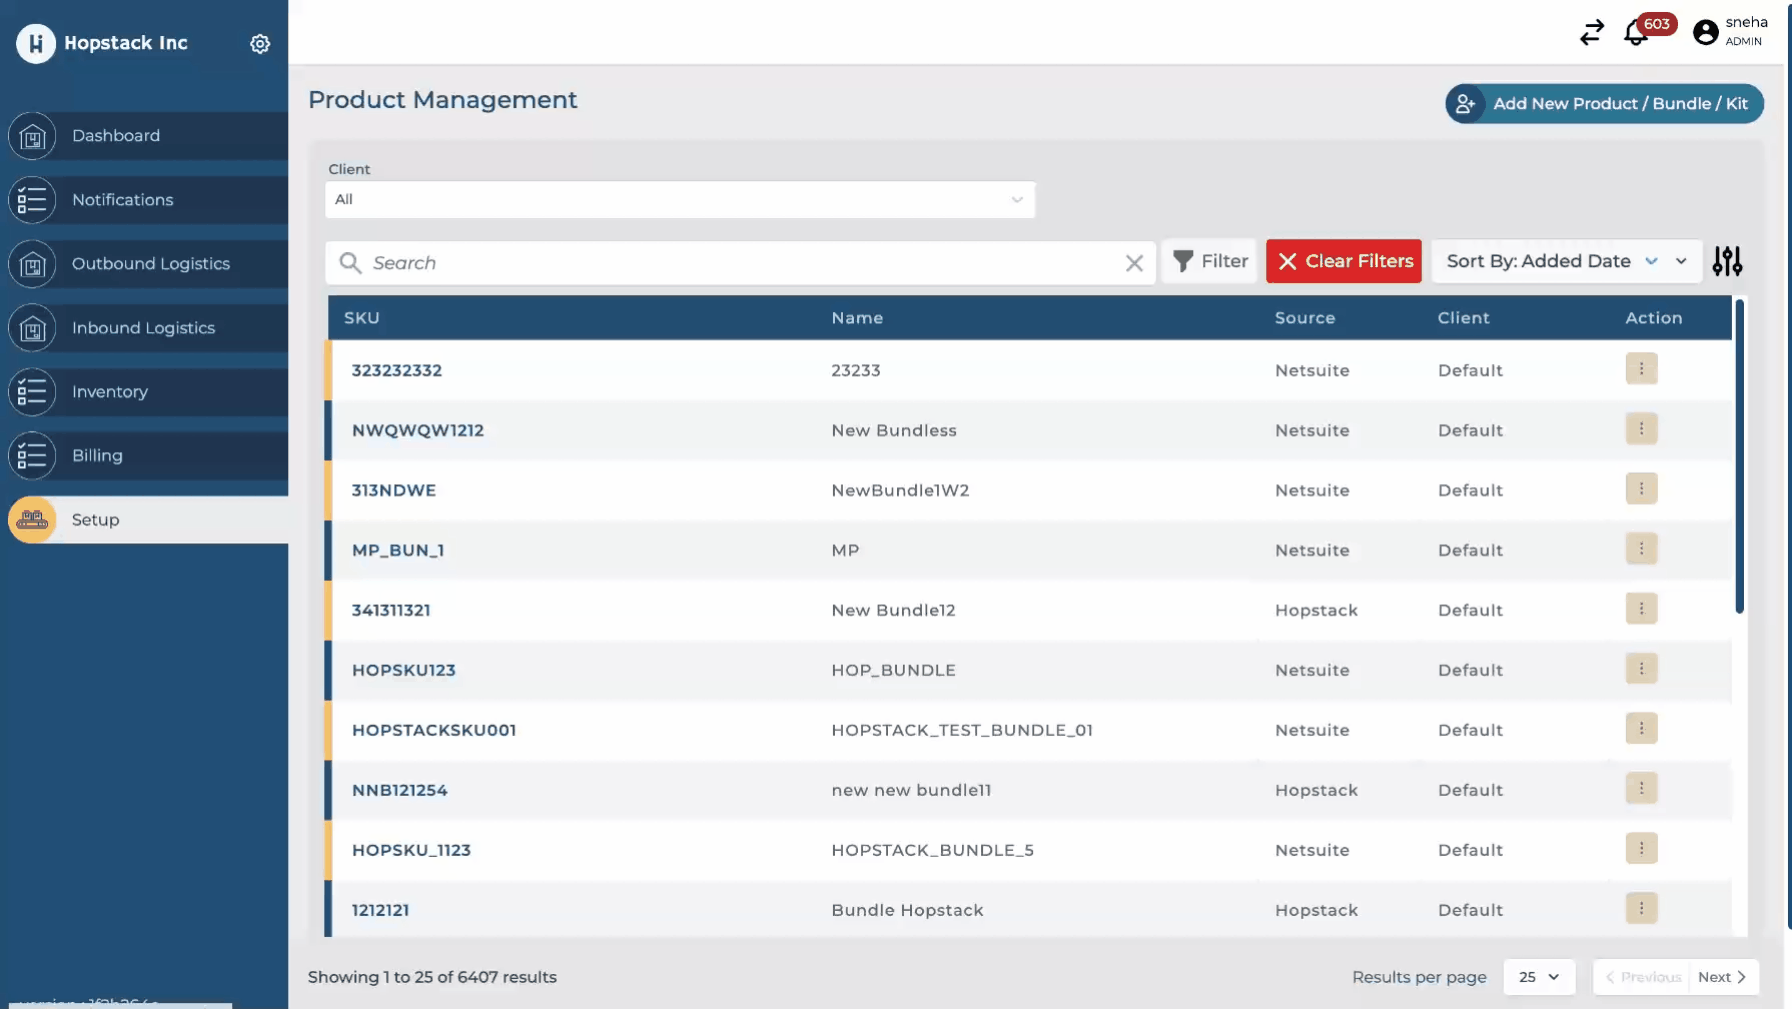Click three-dot action for NNB121254
Screen dimensions: 1792x1009
pyautogui.click(x=1641, y=789)
